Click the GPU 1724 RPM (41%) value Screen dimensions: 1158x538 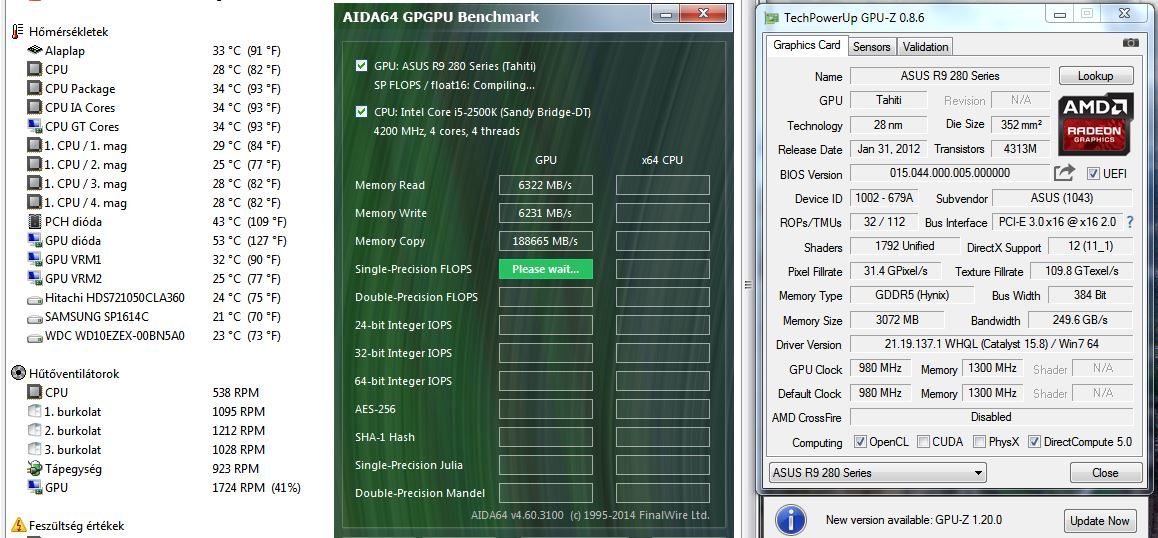coord(256,487)
